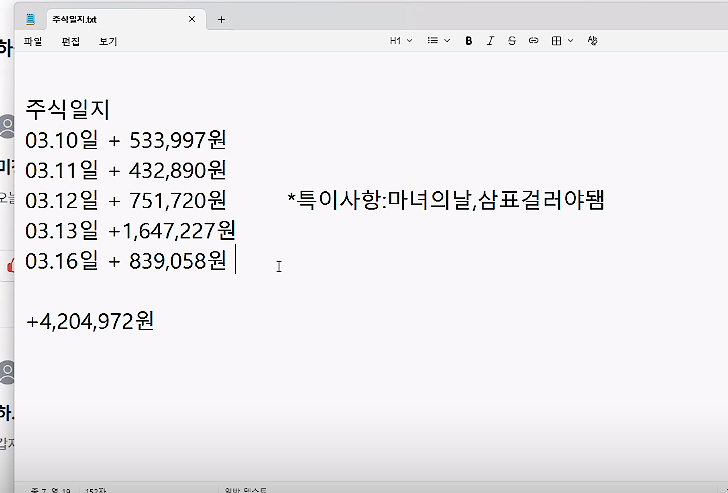The width and height of the screenshot is (728, 493).
Task: Expand the bulleted list style dropdown
Action: coord(439,41)
